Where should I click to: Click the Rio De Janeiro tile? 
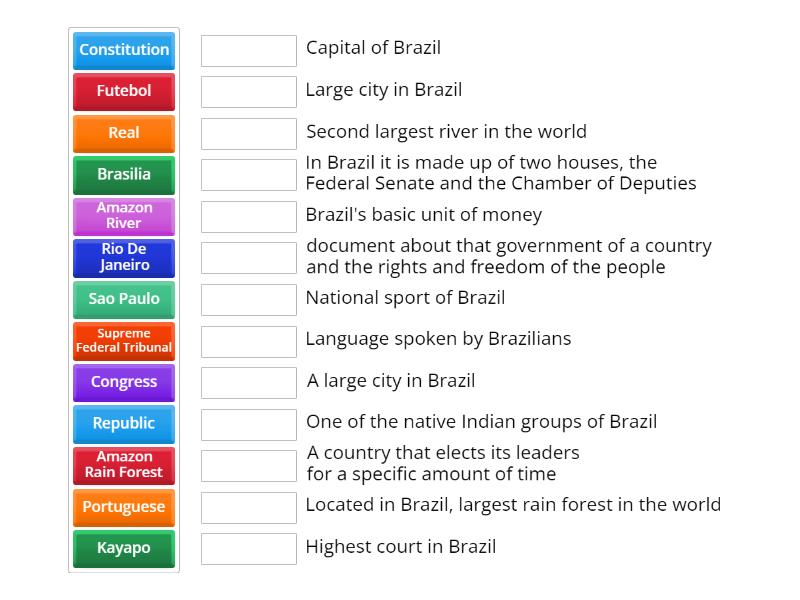[x=123, y=257]
